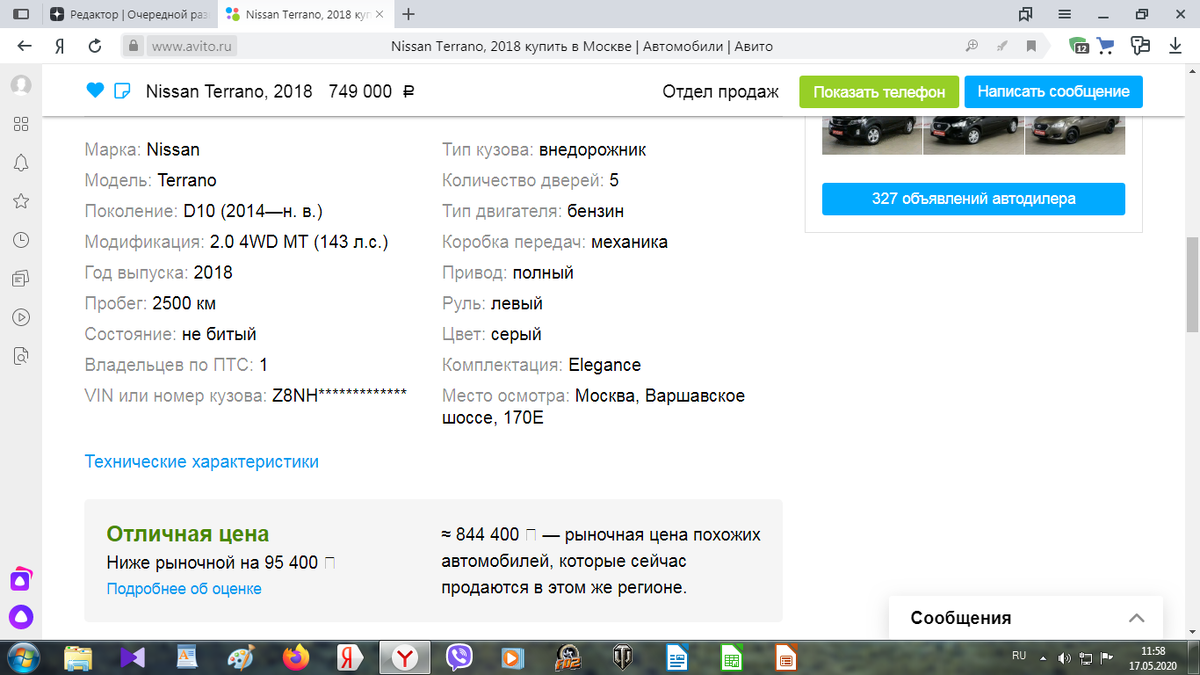Viewport: 1200px width, 675px height.
Task: Go back using the browser arrow
Action: (x=24, y=46)
